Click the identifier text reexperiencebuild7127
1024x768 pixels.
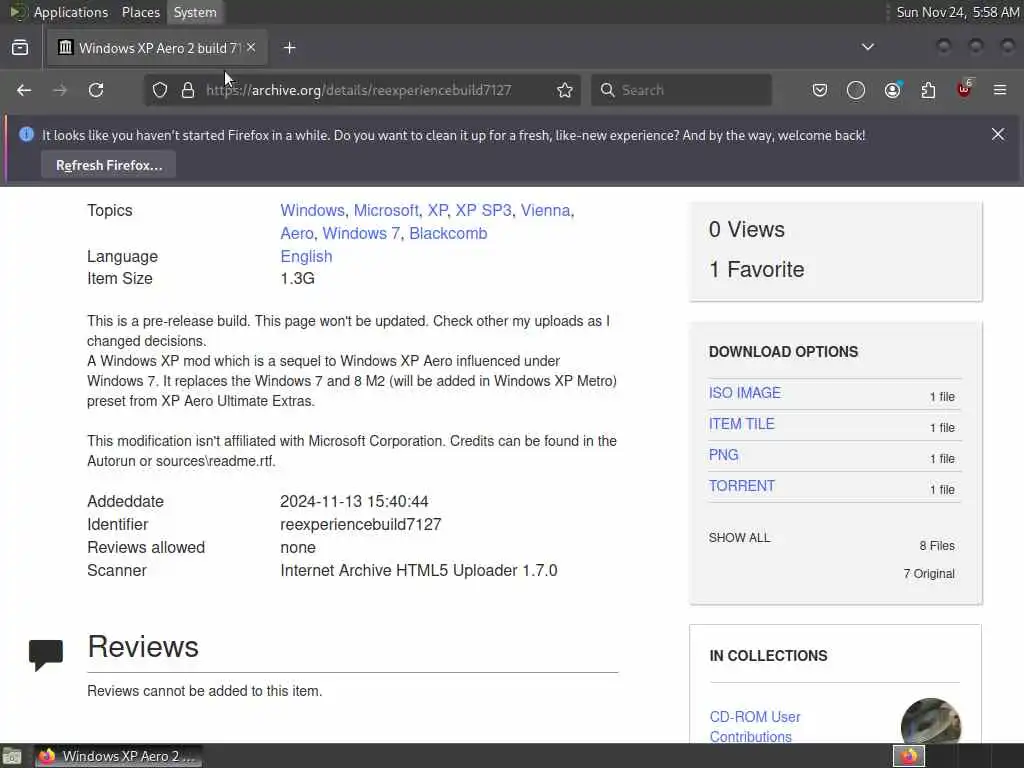tap(360, 524)
